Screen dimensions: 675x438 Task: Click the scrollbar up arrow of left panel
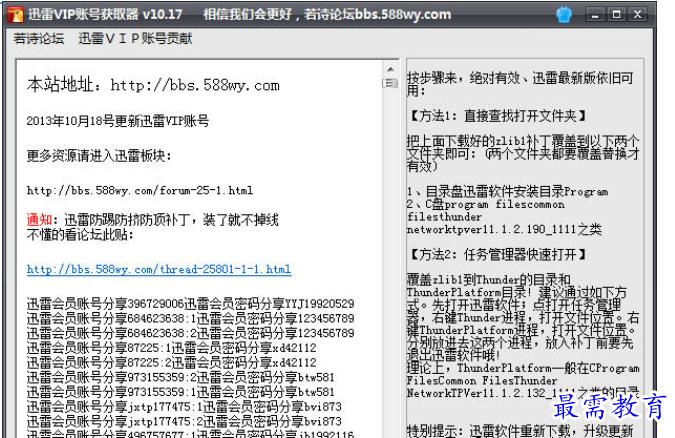(x=390, y=69)
